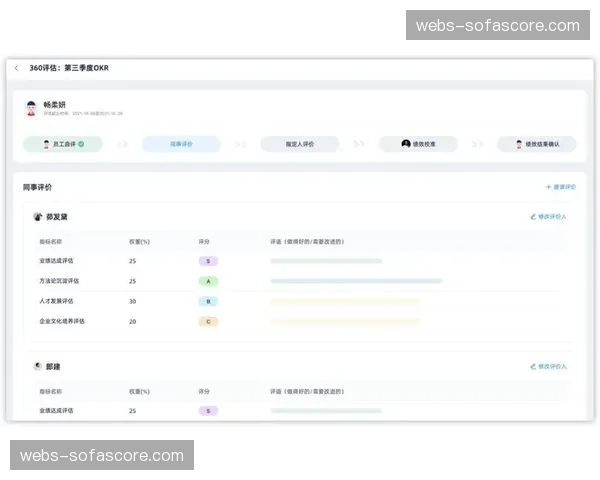600x480 pixels.
Task: Click 业绩达成评估 row in 郎建's table
Action: pyautogui.click(x=300, y=411)
